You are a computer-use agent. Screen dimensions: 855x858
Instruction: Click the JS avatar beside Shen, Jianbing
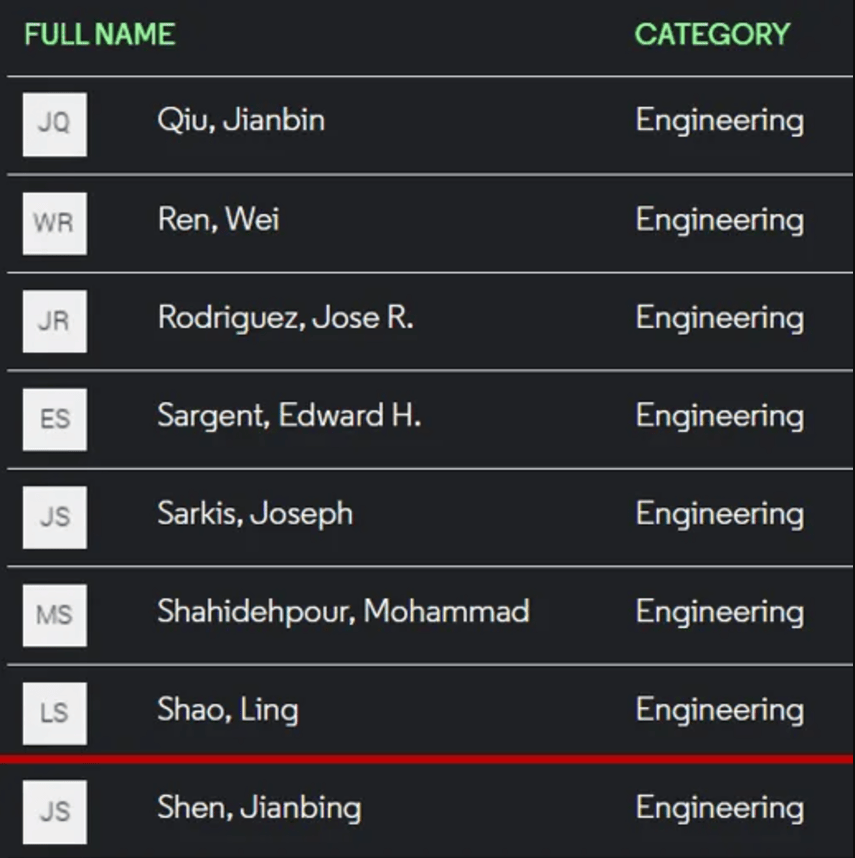pyautogui.click(x=54, y=810)
